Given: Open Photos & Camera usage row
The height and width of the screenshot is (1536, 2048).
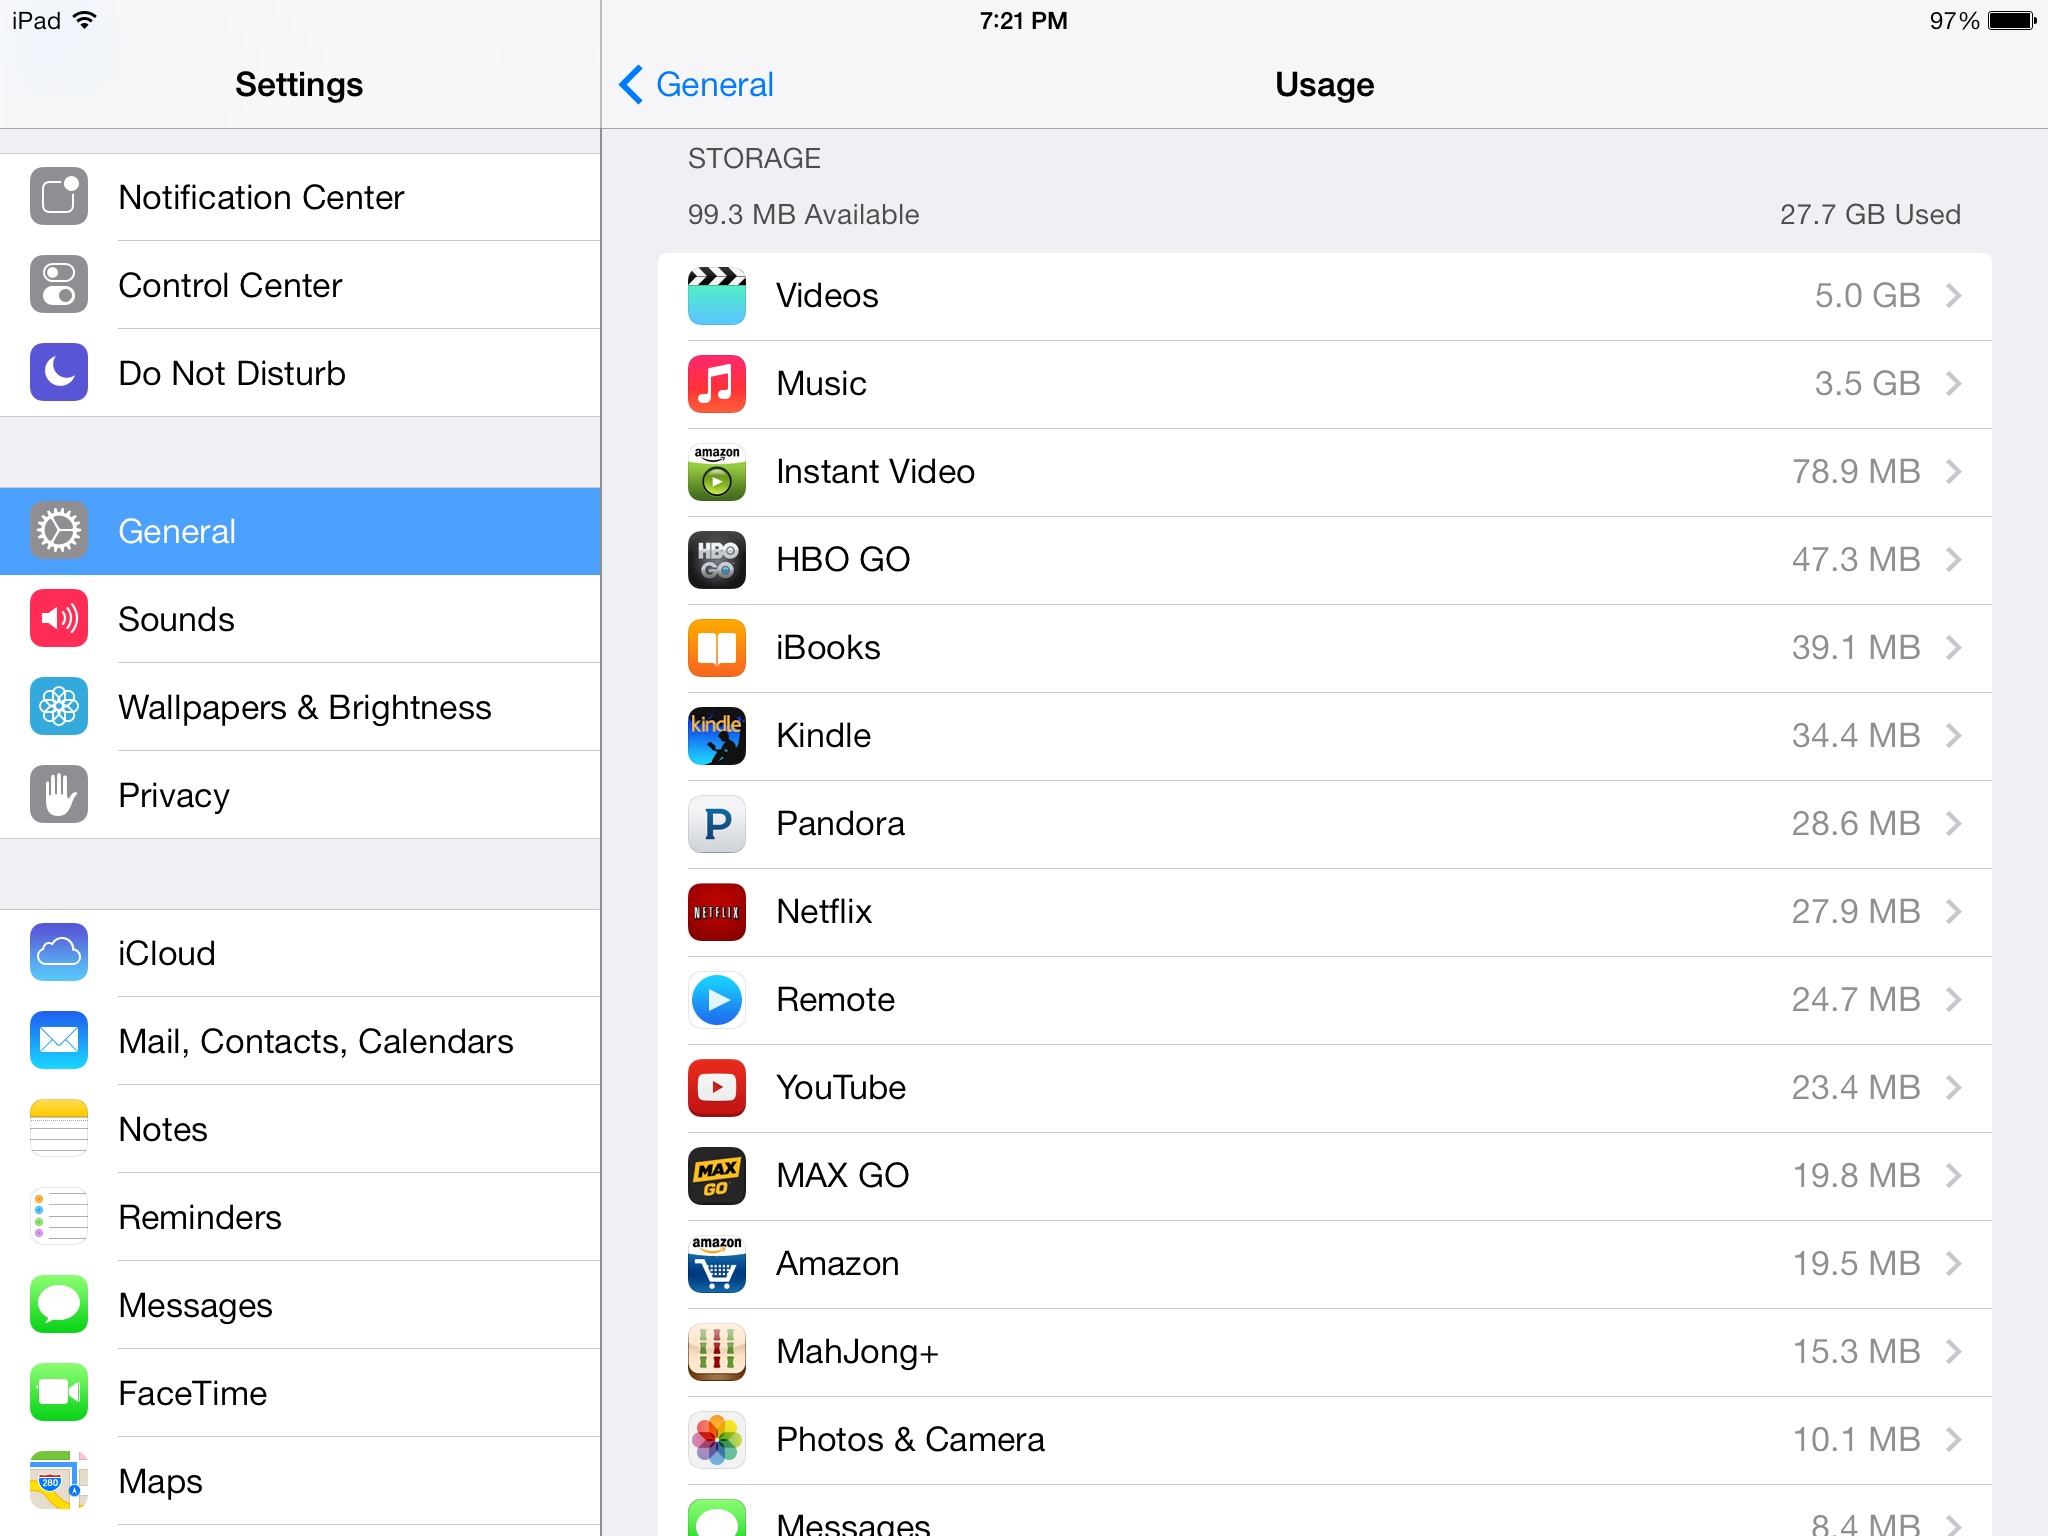Looking at the screenshot, I should coord(1325,1440).
